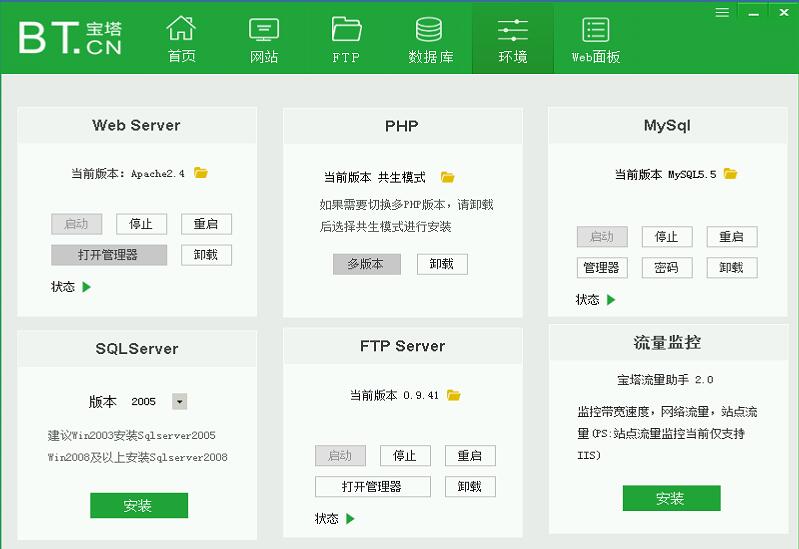
Task: Click the 宝塔流量助手 2.0 text
Action: [x=665, y=380]
